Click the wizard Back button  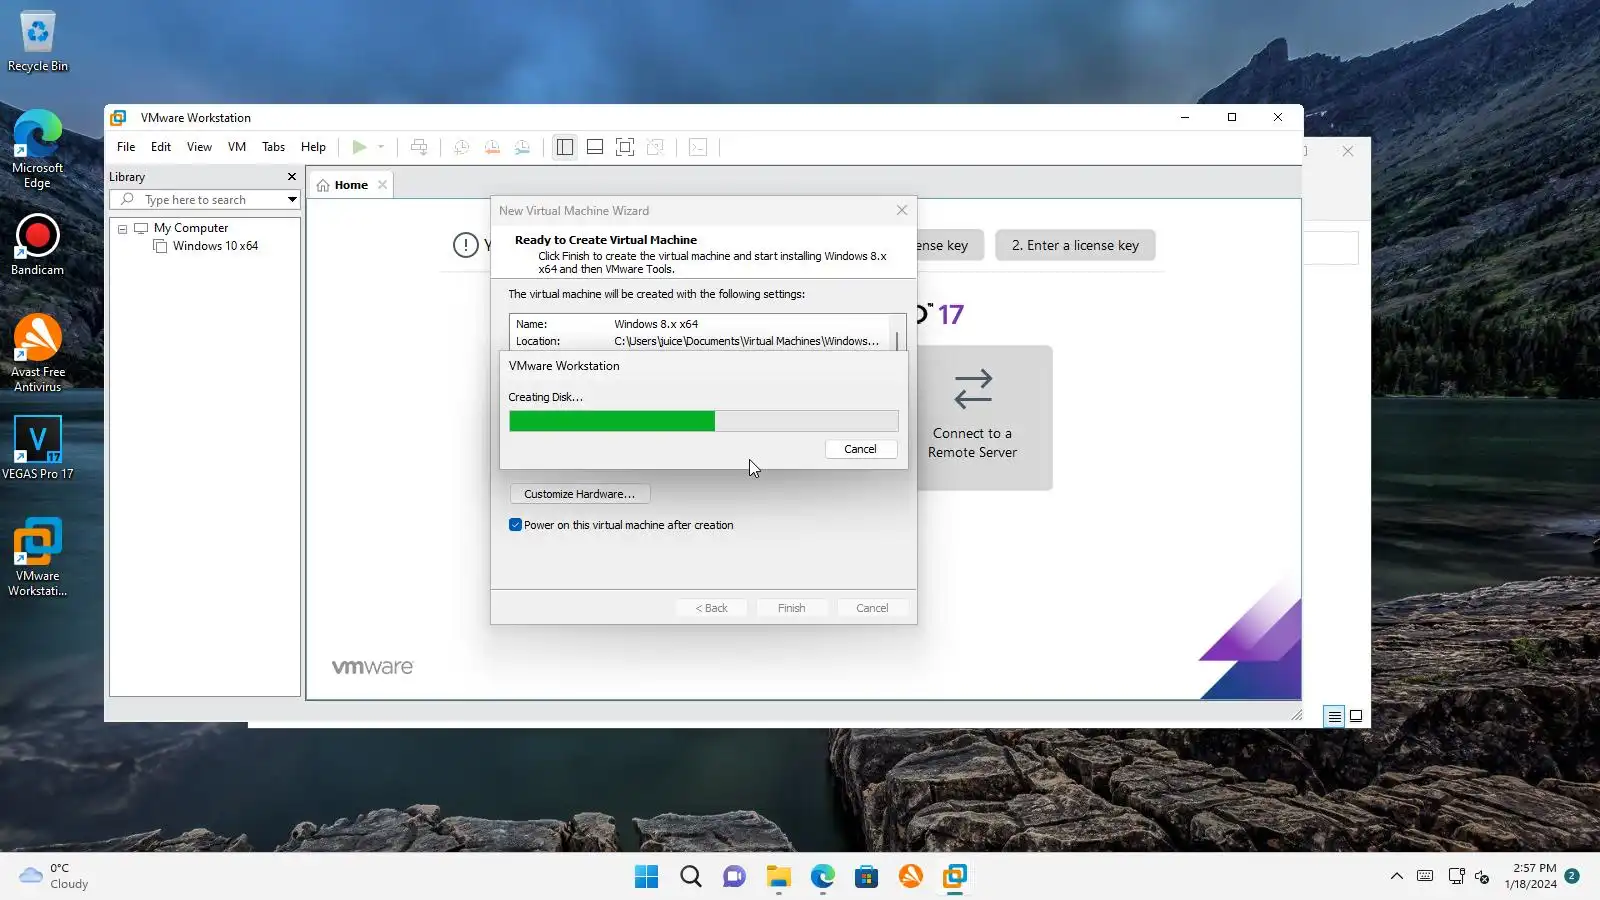click(712, 608)
